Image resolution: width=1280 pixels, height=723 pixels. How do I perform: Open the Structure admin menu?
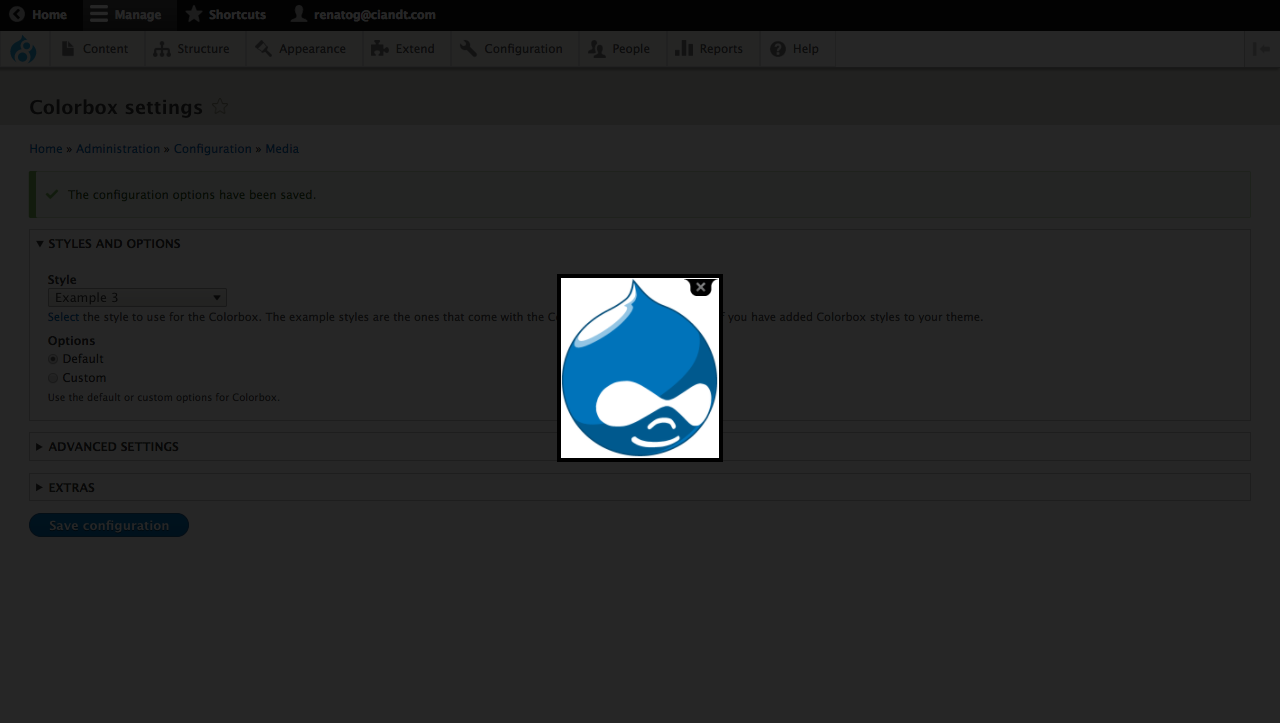click(x=191, y=49)
